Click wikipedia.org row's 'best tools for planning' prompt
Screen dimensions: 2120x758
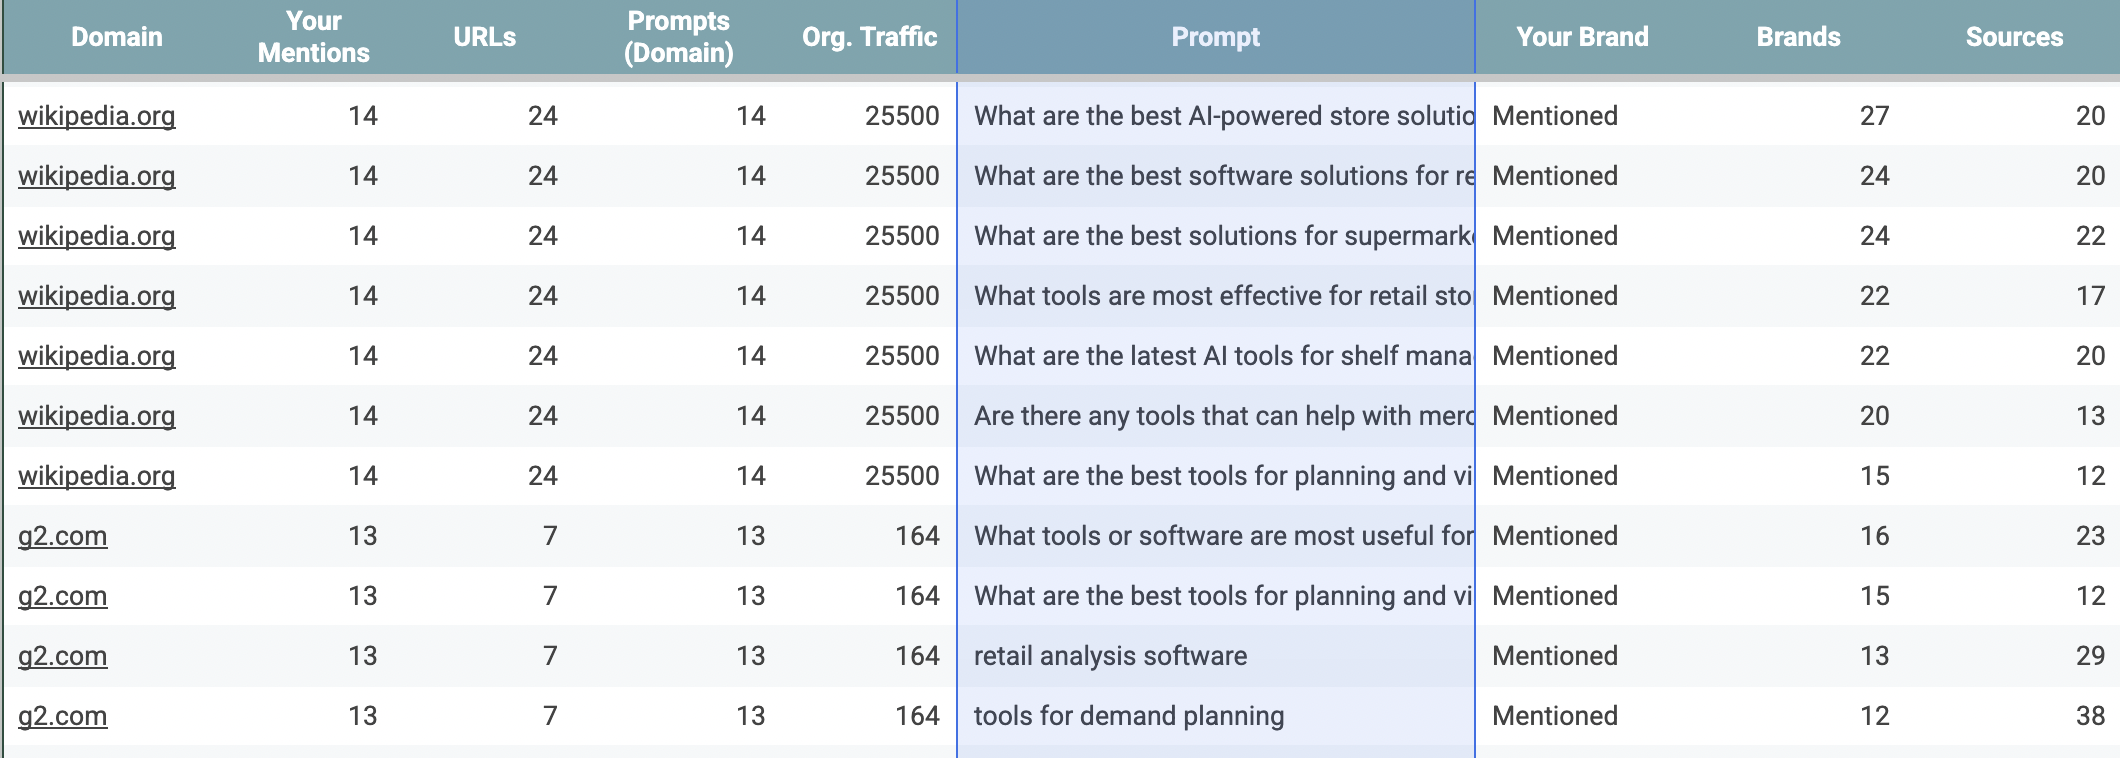(x=1224, y=476)
